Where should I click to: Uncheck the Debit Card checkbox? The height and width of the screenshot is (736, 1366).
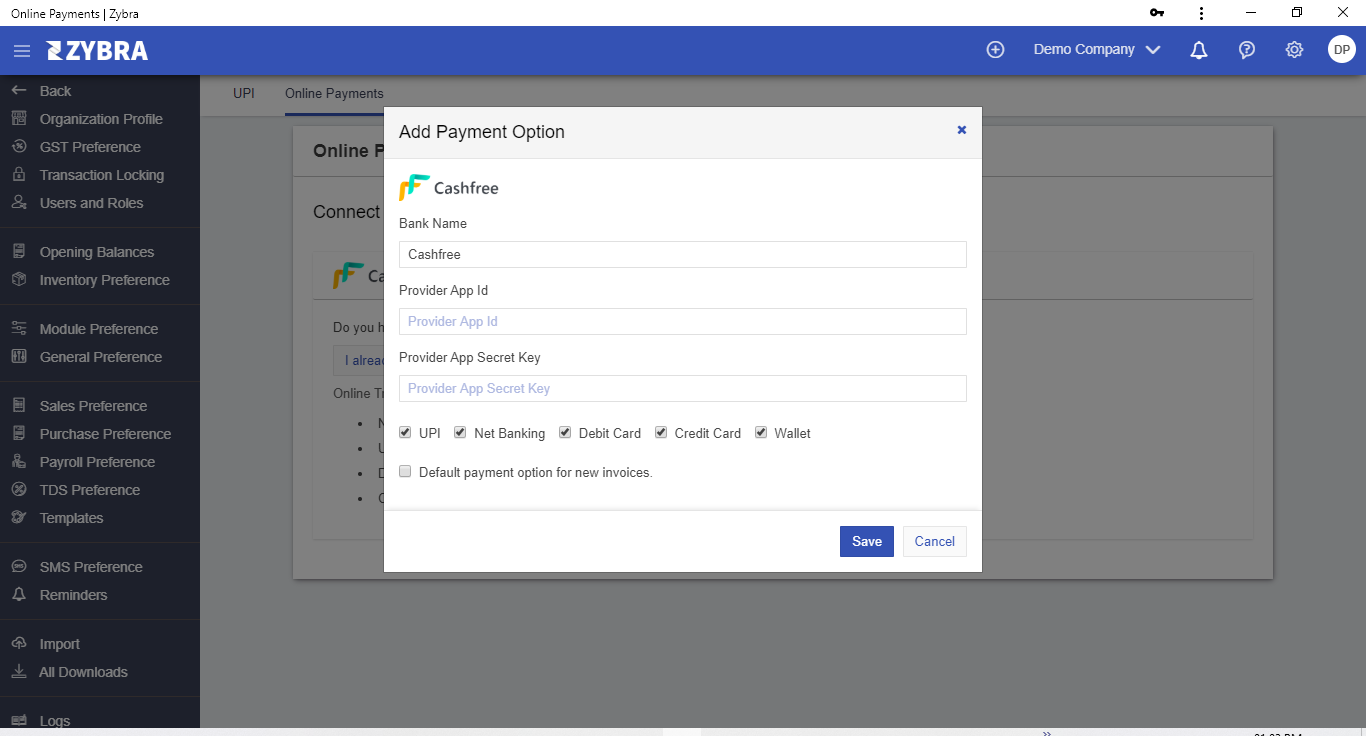click(x=565, y=432)
